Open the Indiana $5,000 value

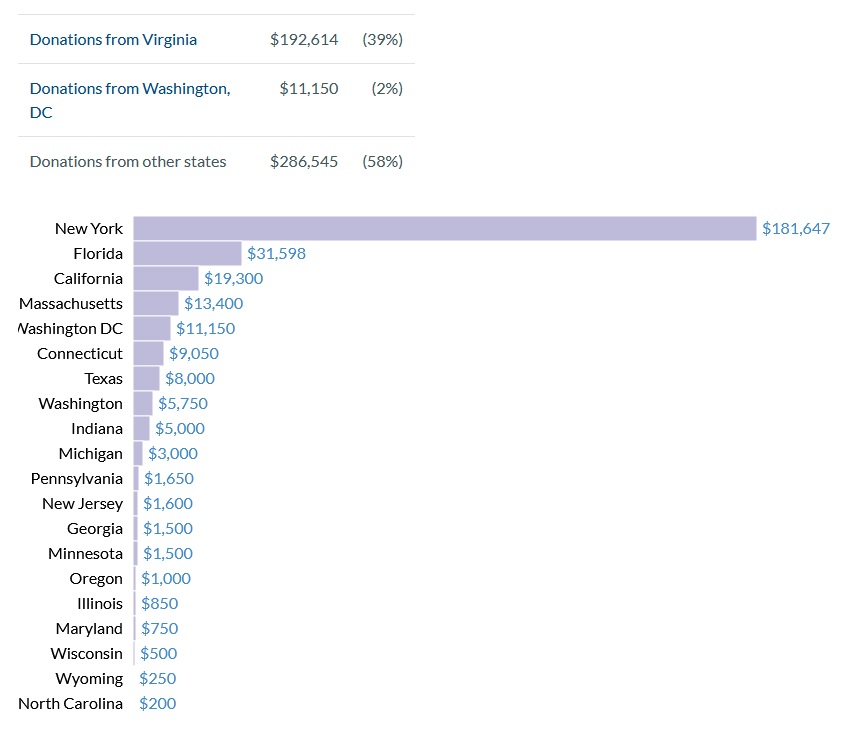[x=179, y=429]
